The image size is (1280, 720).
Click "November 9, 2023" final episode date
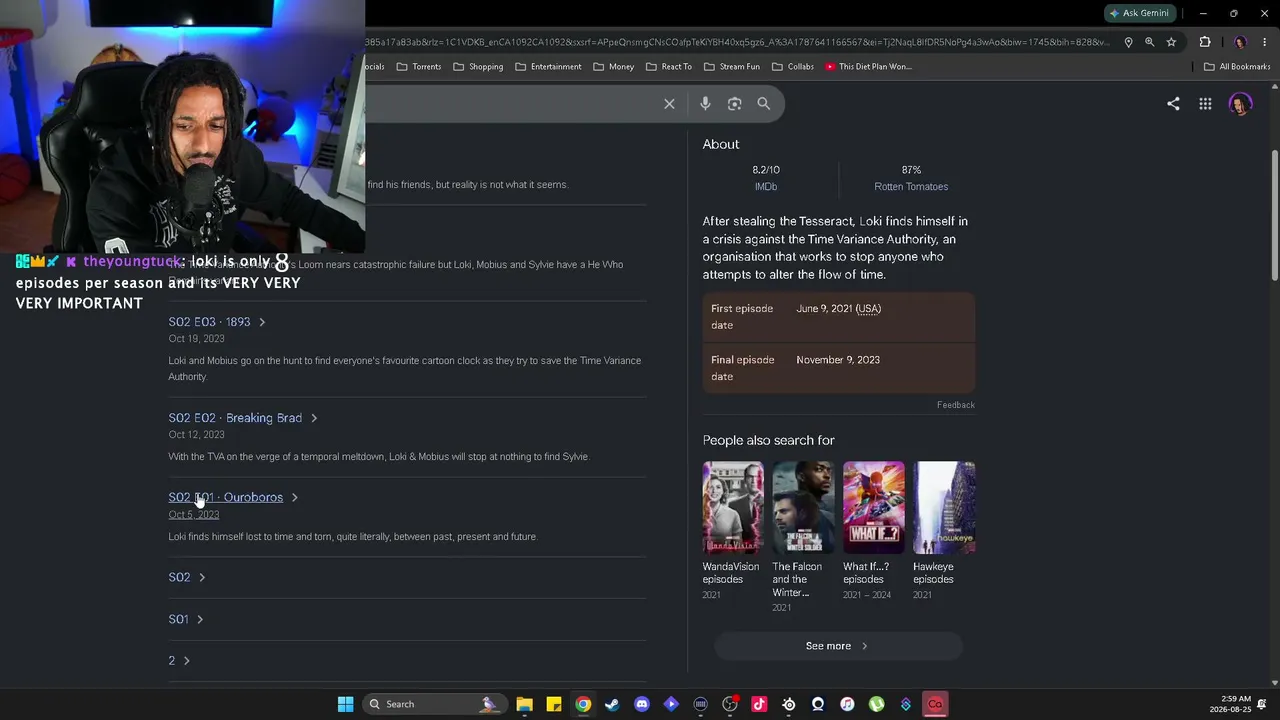click(838, 360)
